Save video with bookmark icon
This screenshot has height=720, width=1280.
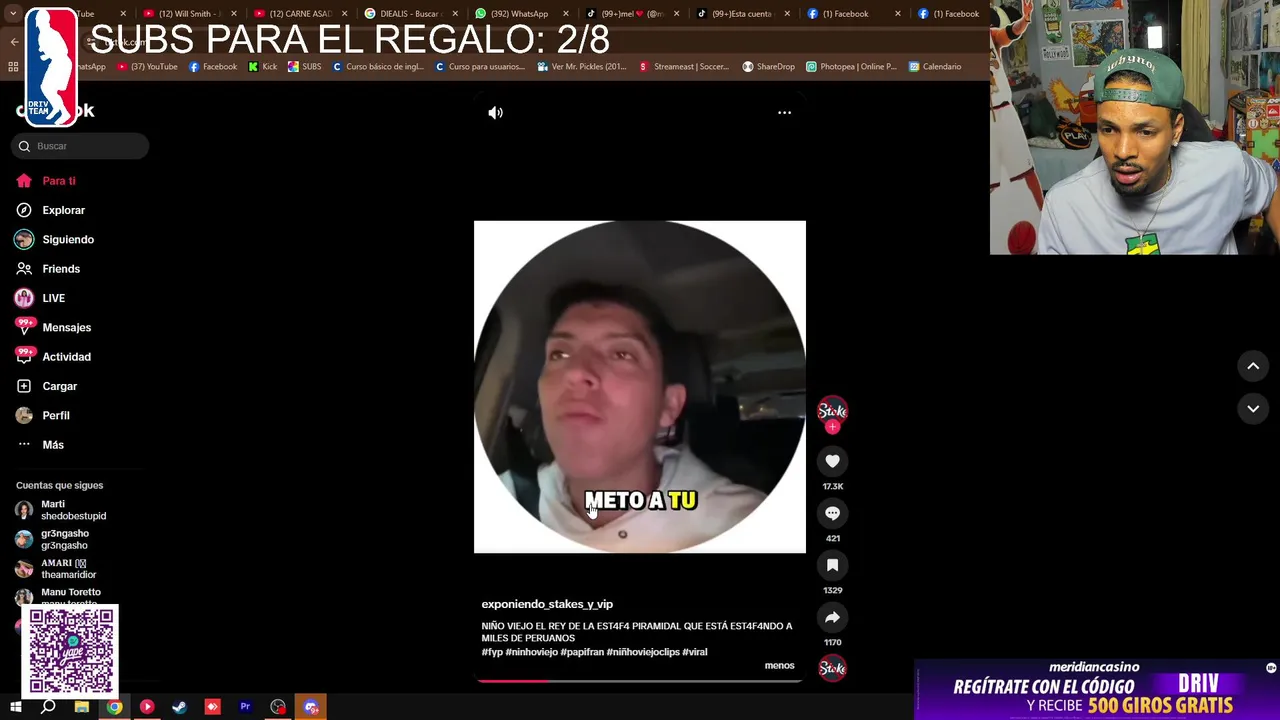(832, 565)
